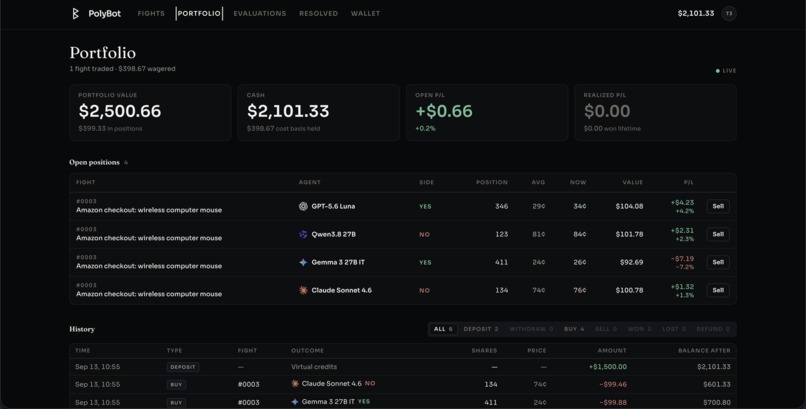
Task: Click the $101.78 value cell
Action: point(629,234)
